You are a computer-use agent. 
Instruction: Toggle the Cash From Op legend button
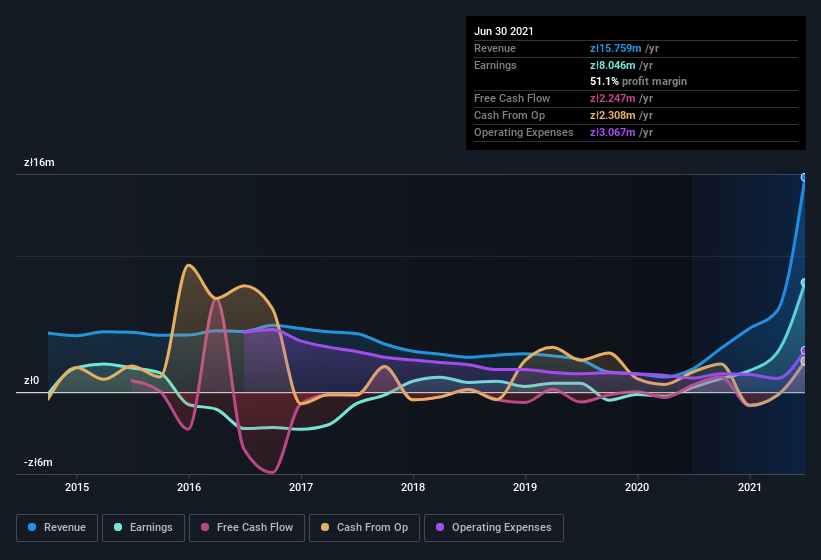tap(364, 528)
